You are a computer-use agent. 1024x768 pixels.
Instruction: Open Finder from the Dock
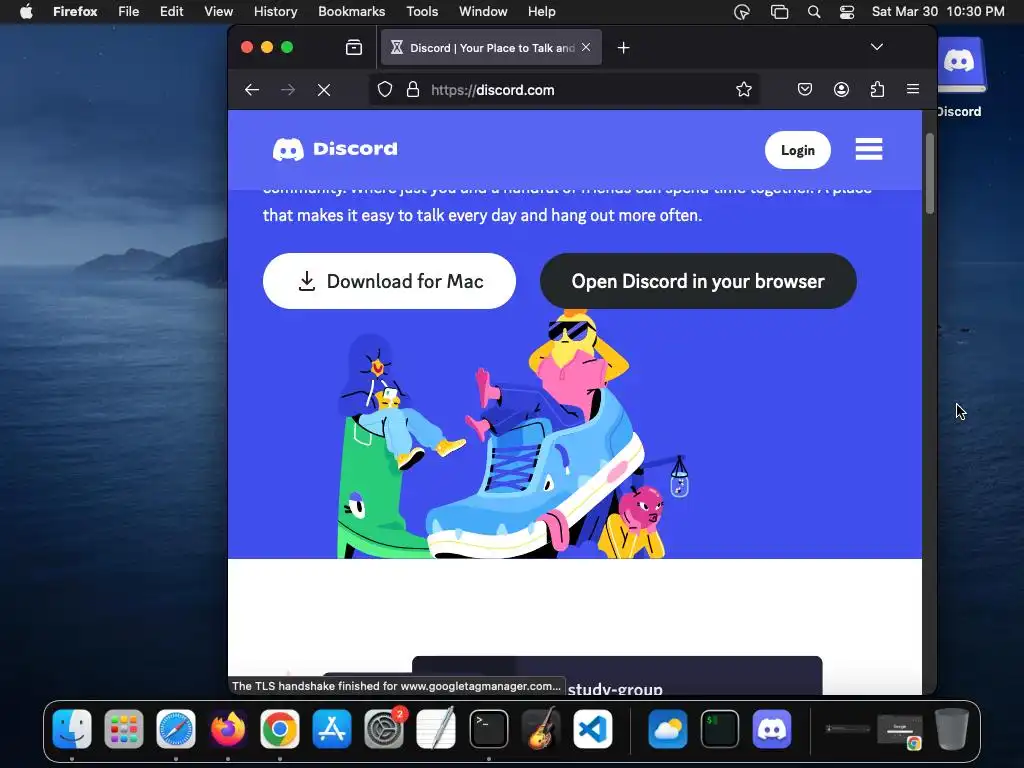pyautogui.click(x=72, y=729)
